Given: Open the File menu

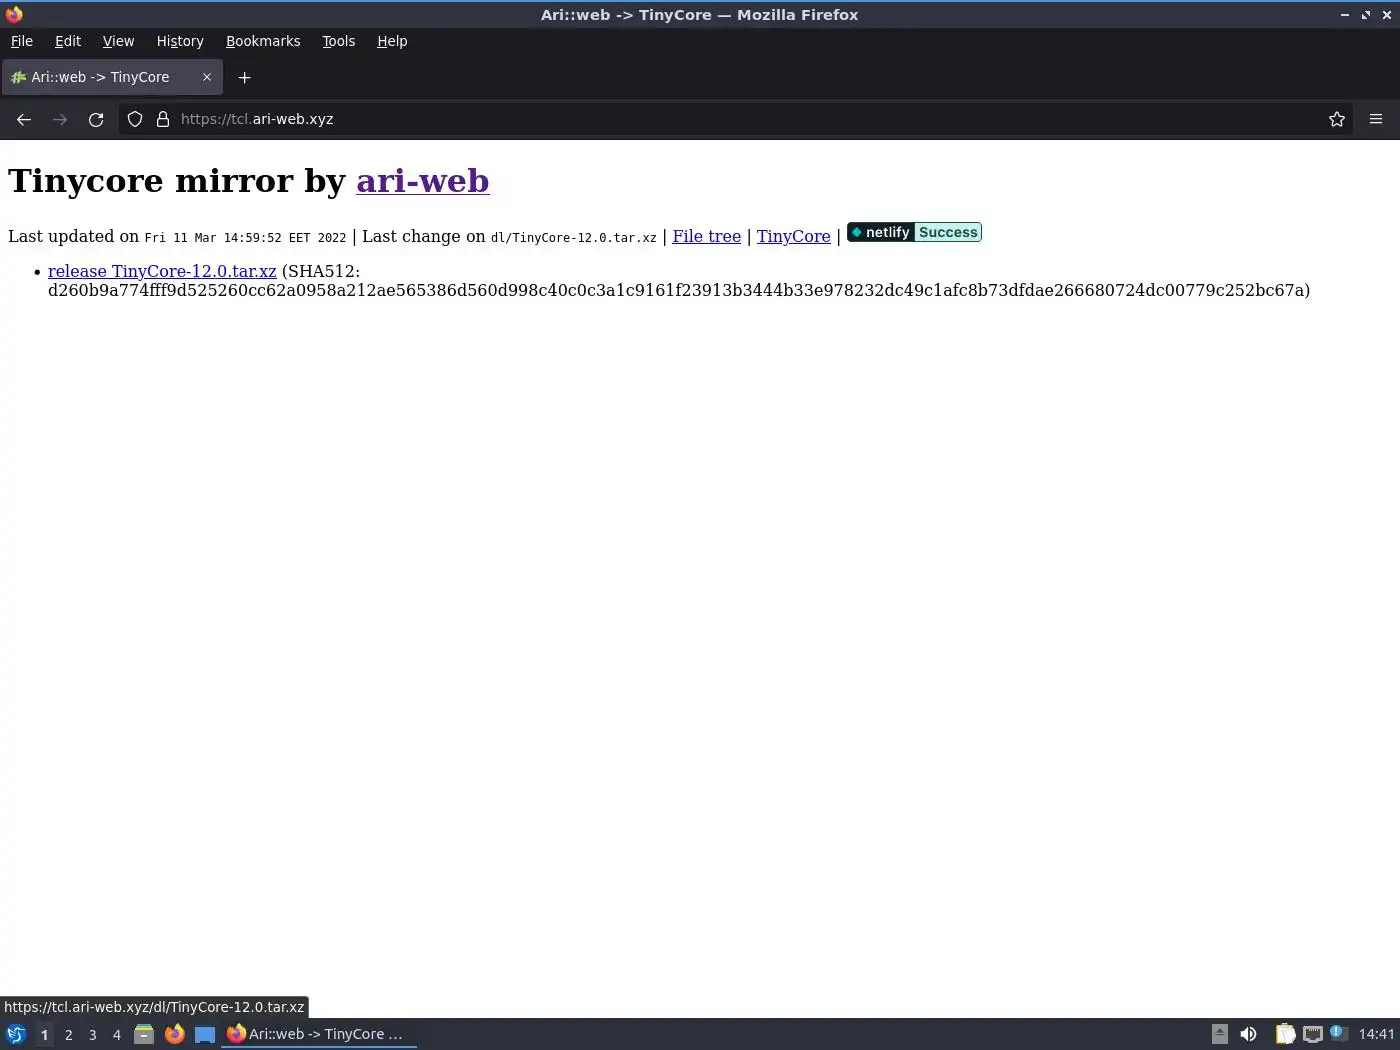Looking at the screenshot, I should point(22,41).
